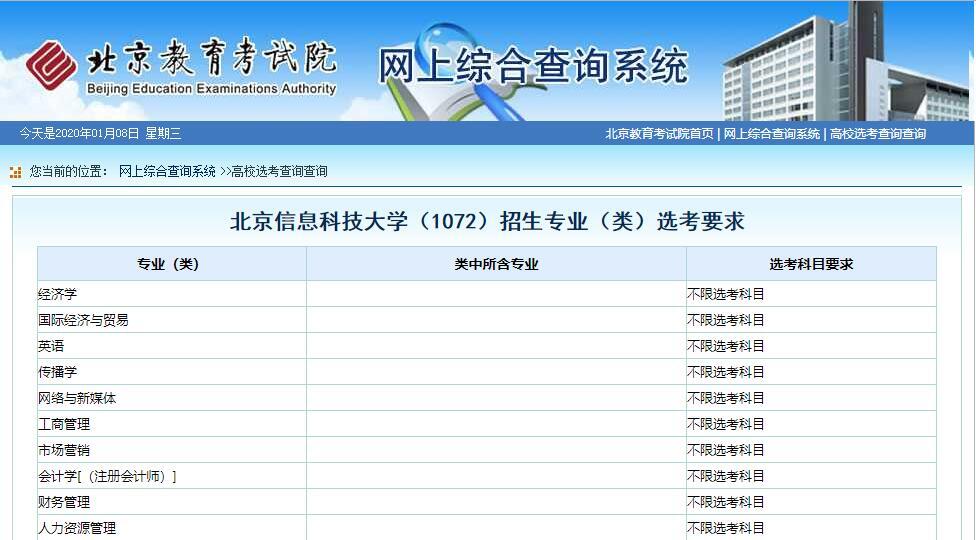Click 不限选考科目 in the 经济学 row
This screenshot has width=976, height=540.
[x=725, y=294]
